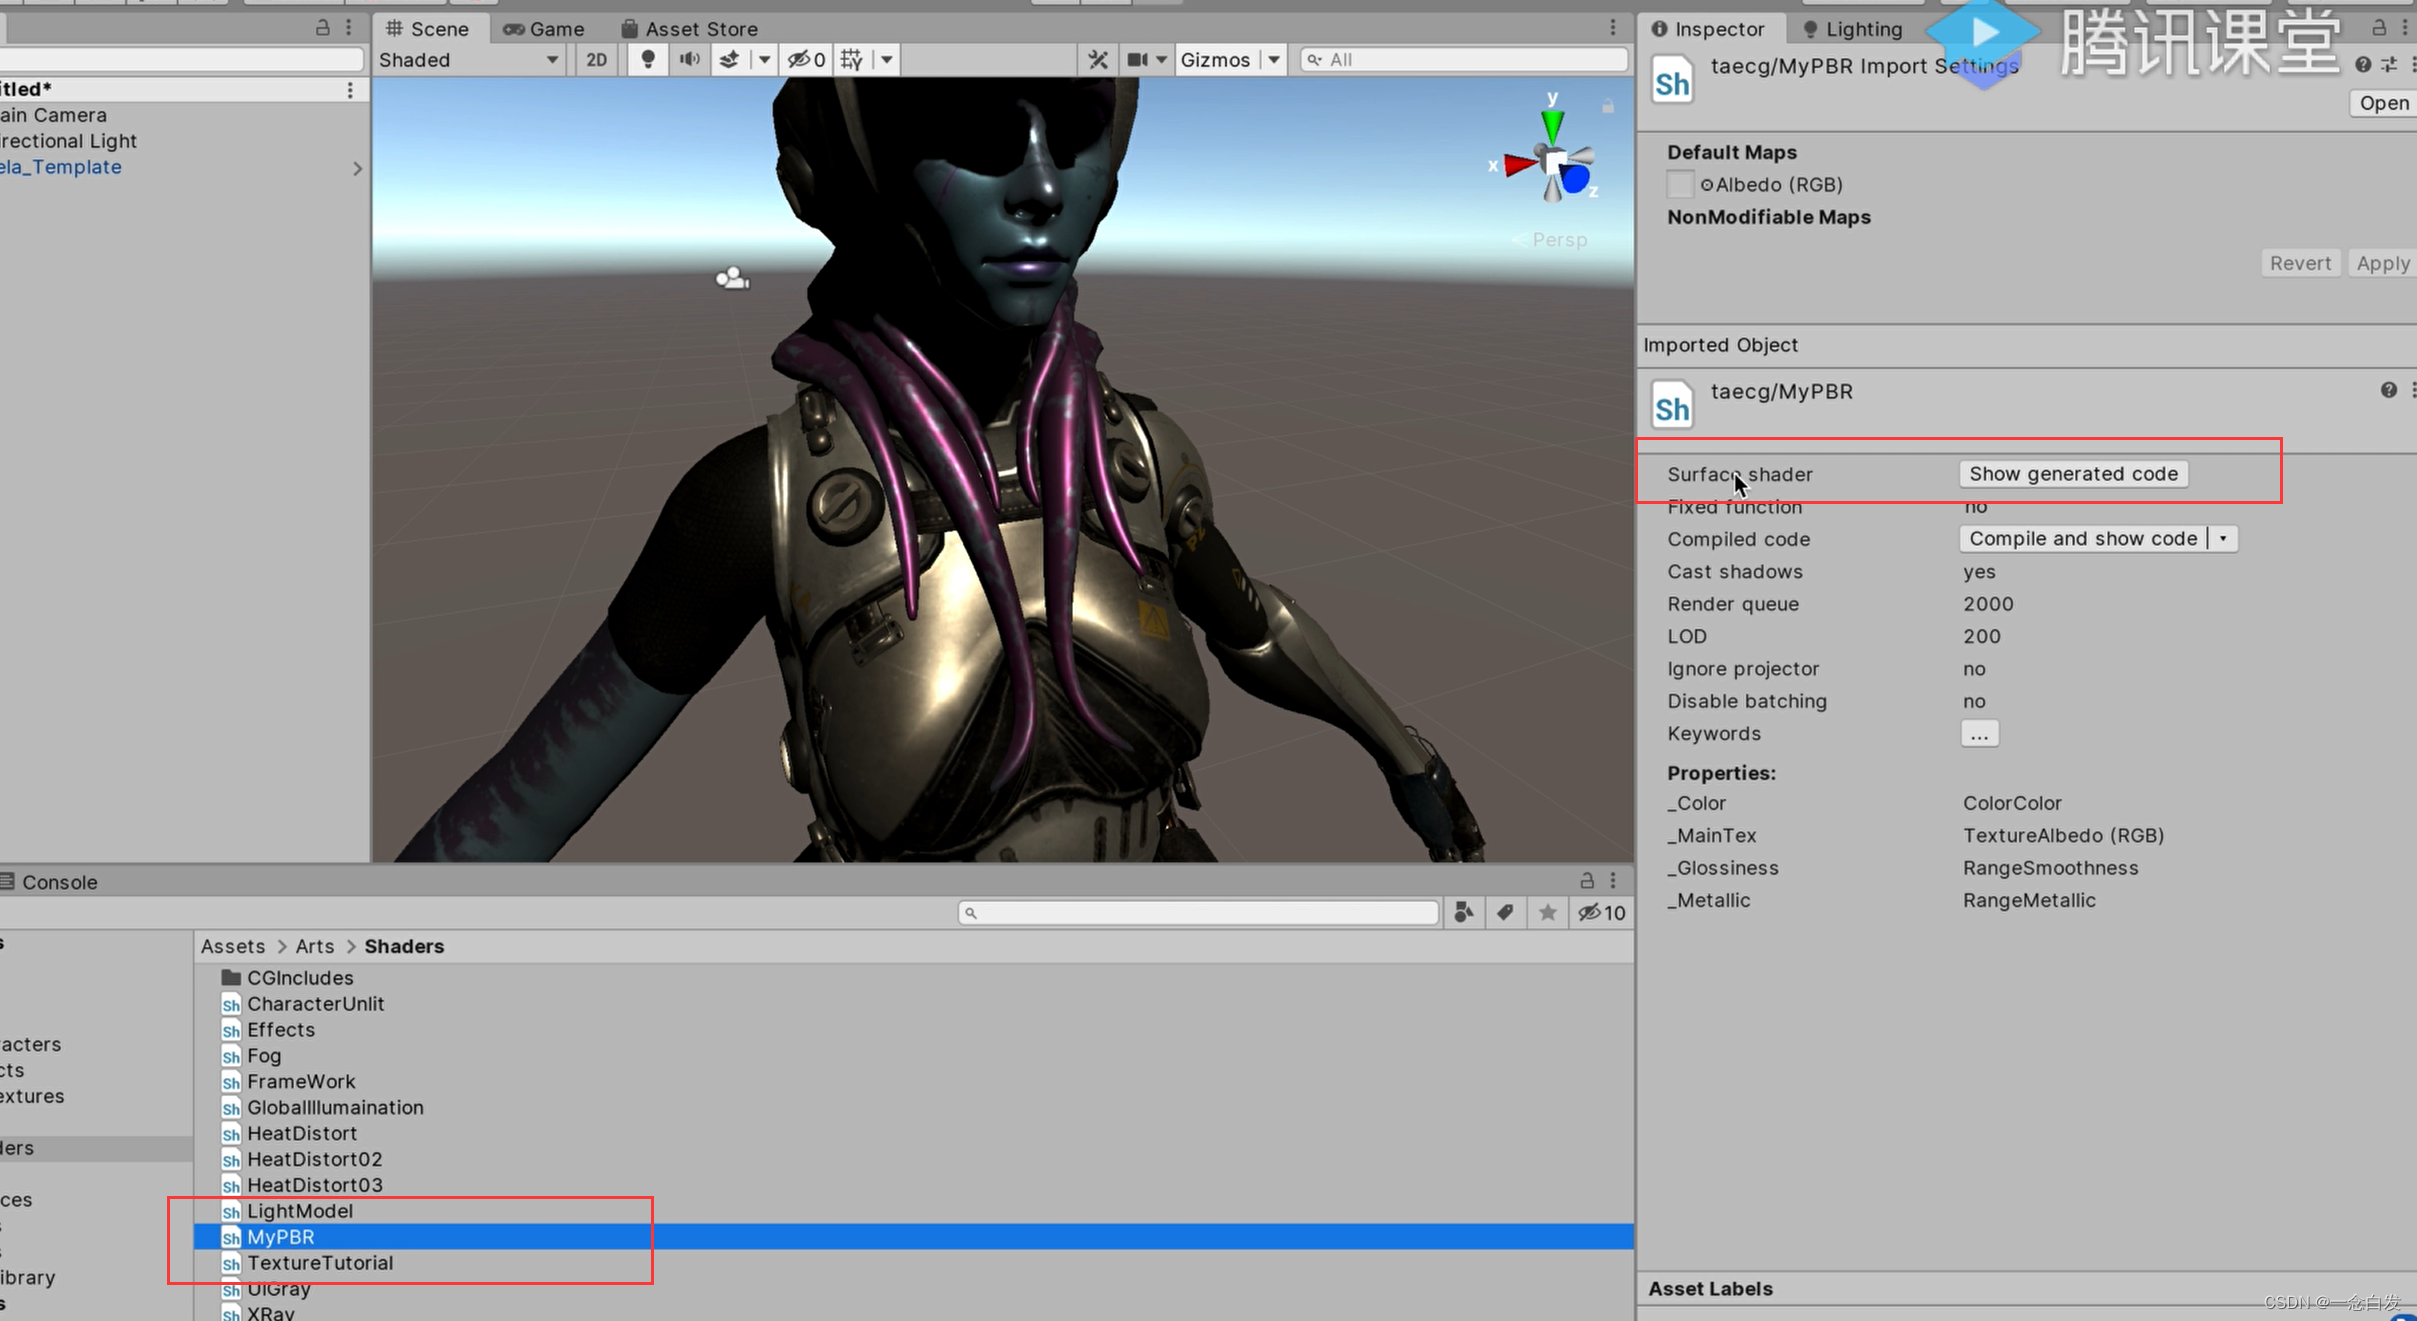
Task: Click Show generated code button
Action: (2073, 474)
